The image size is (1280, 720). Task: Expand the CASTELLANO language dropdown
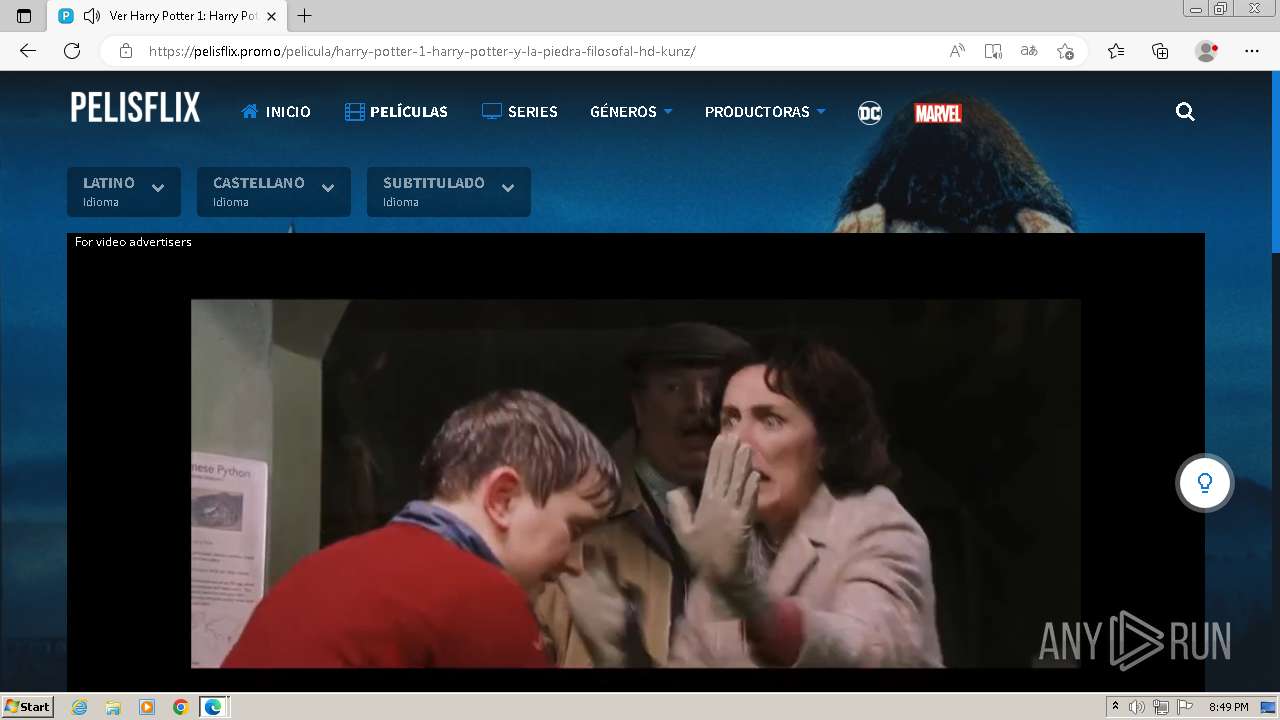tap(274, 192)
